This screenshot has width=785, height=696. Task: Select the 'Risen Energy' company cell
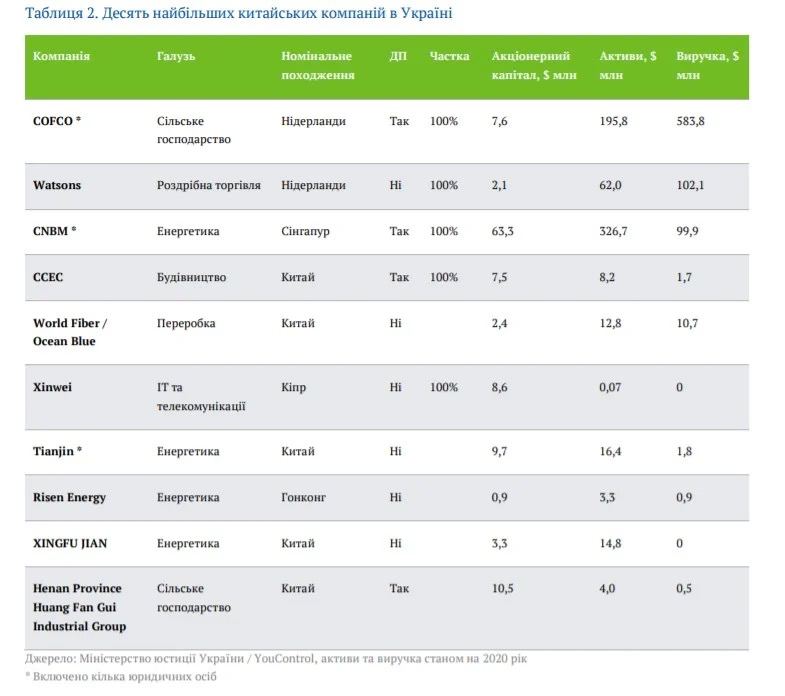click(69, 498)
